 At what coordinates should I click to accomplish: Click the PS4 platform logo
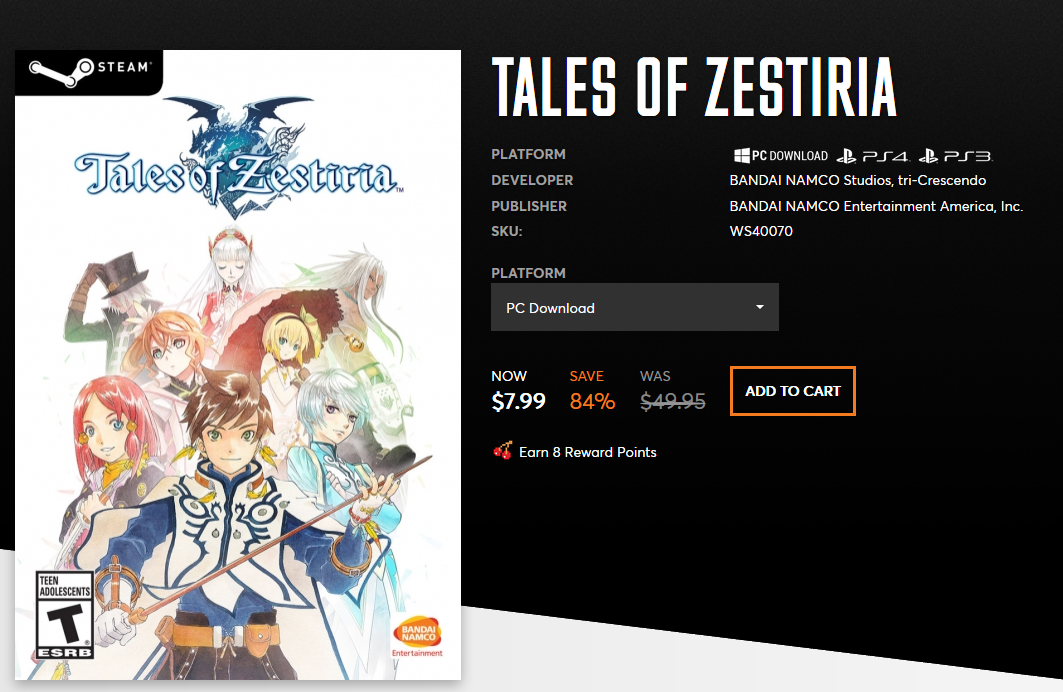pos(873,157)
